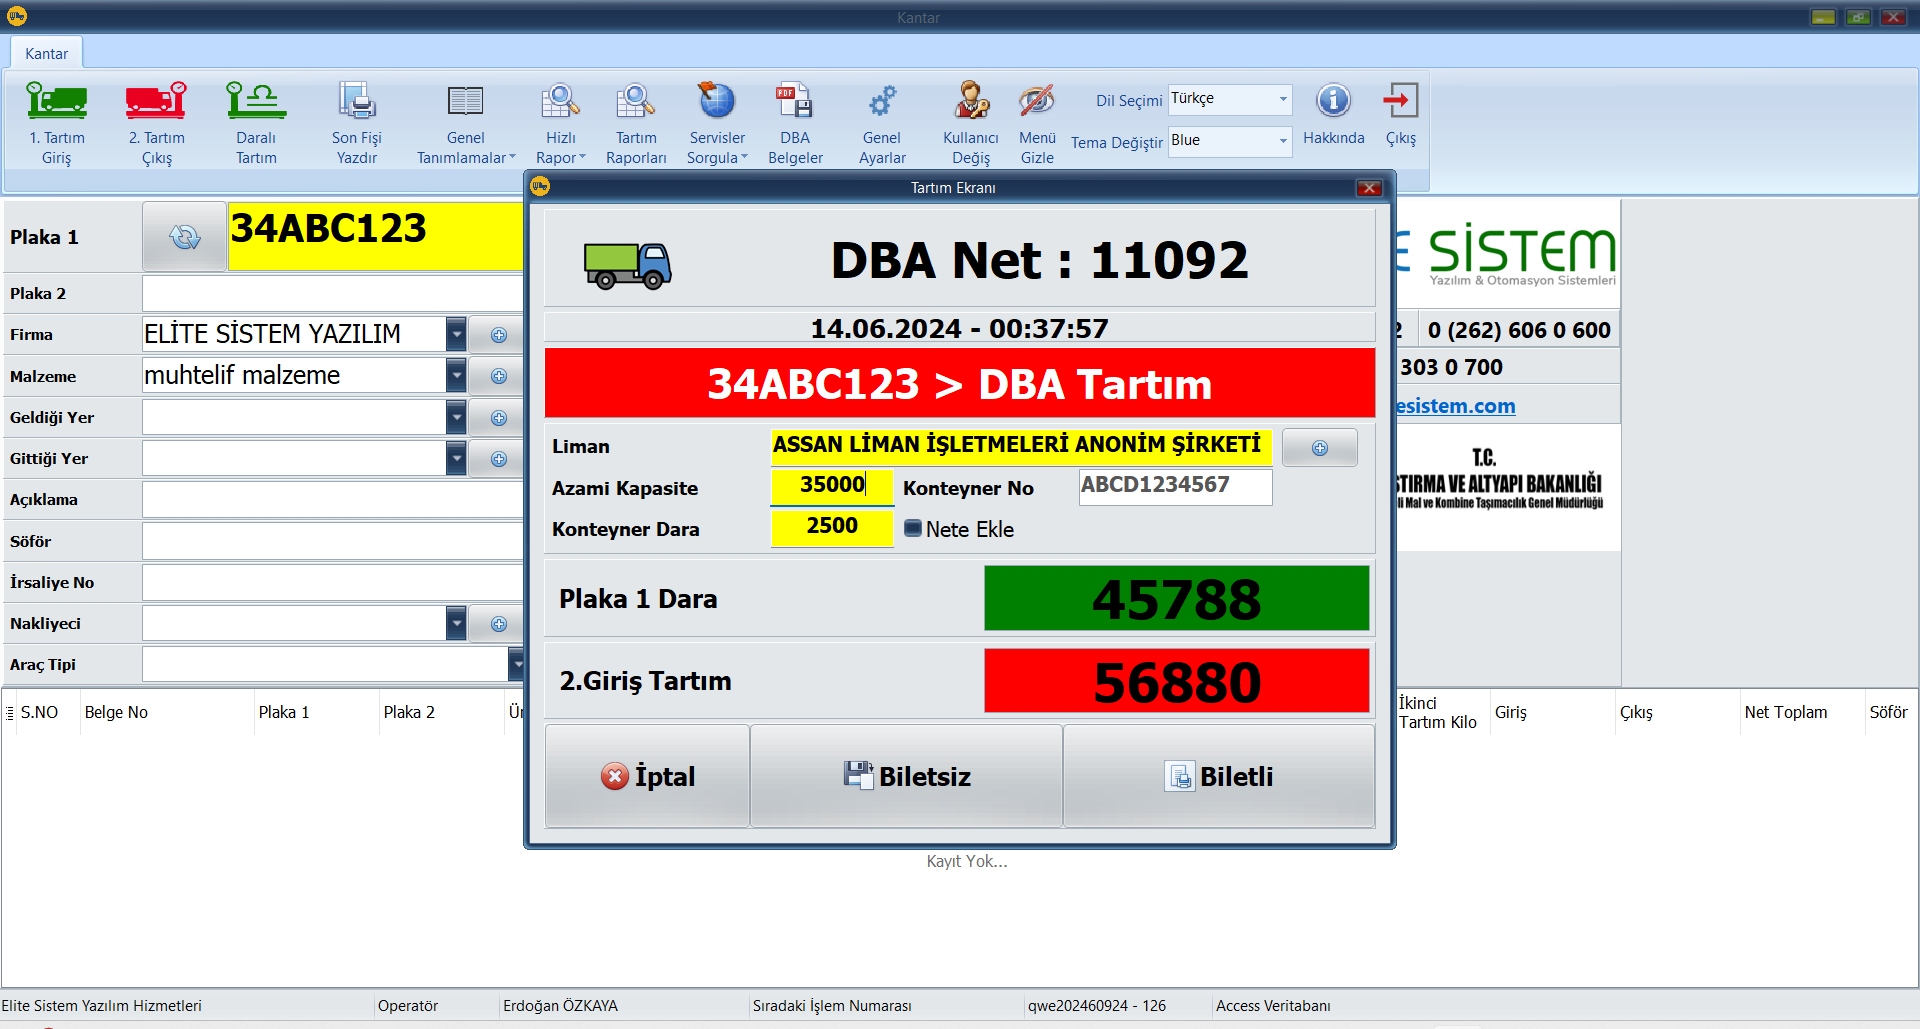
Task: Open the DBA Belgeler documents
Action: 794,120
